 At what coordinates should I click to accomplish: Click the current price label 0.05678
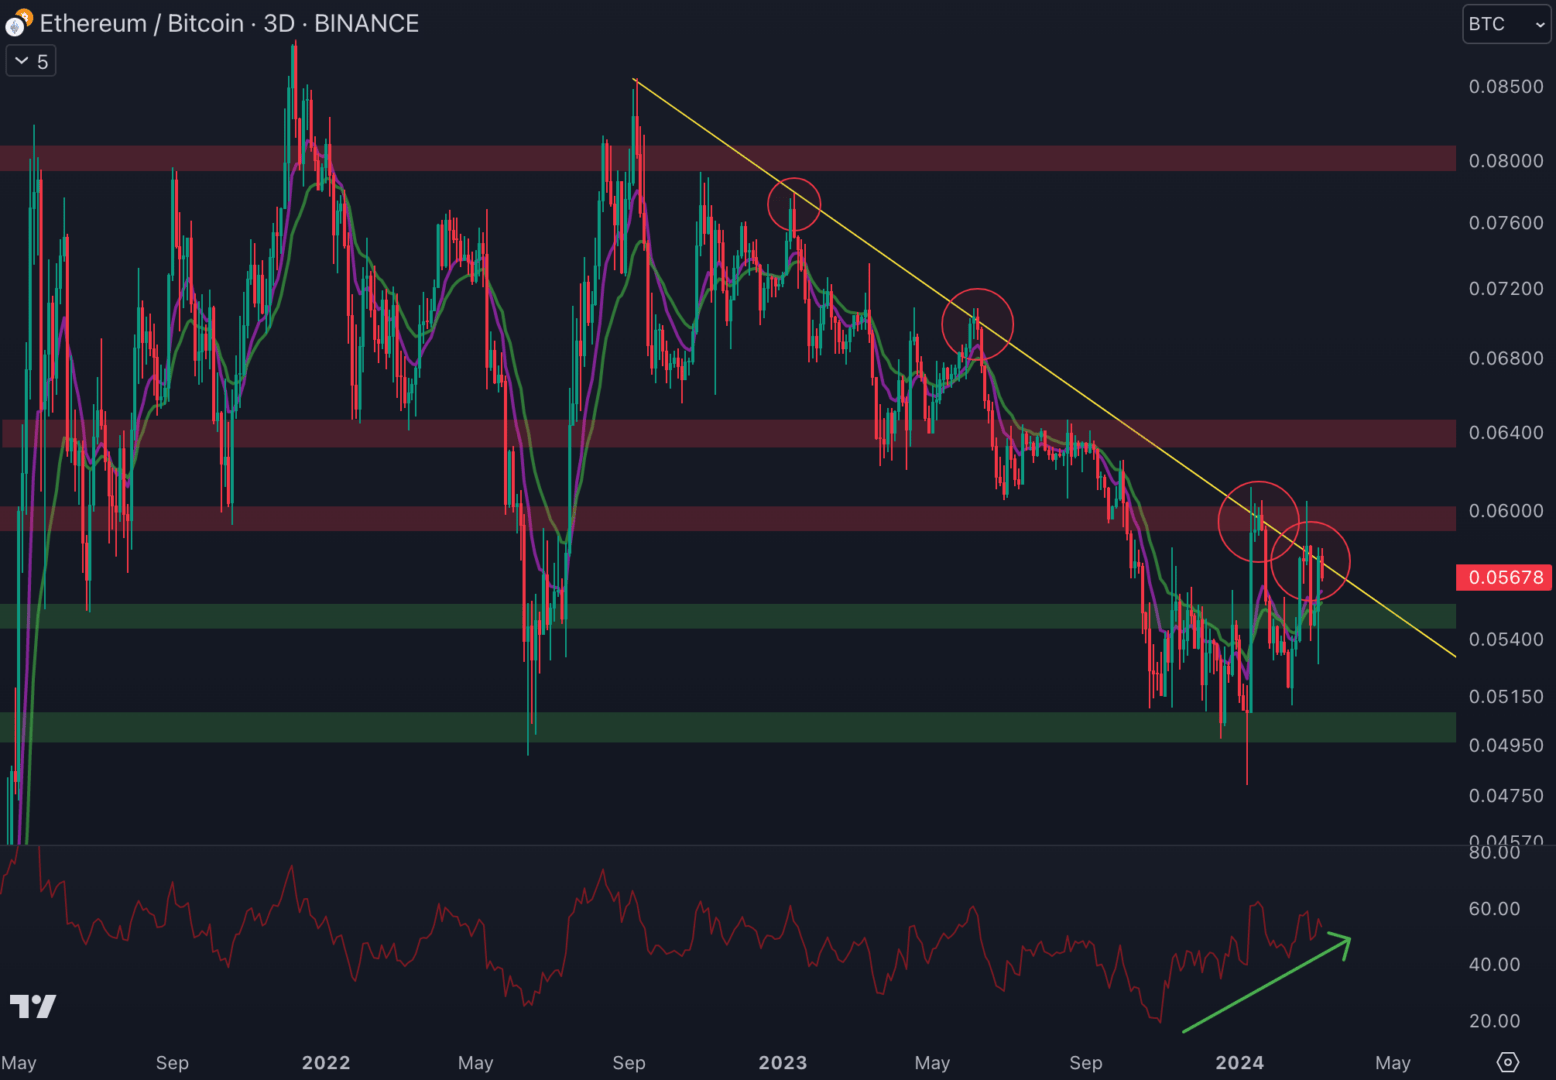pos(1505,577)
